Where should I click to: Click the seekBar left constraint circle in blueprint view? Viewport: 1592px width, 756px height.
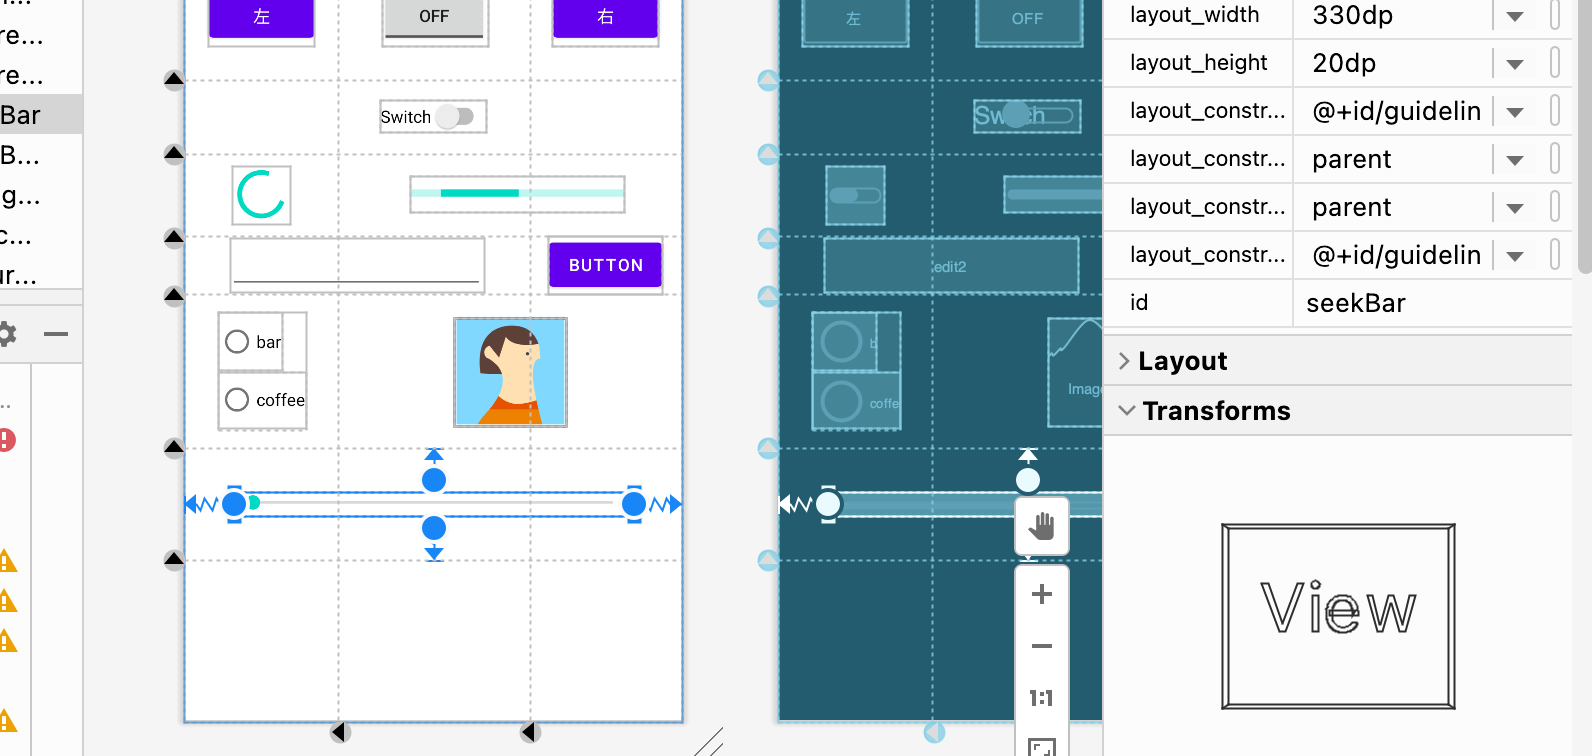(x=828, y=504)
